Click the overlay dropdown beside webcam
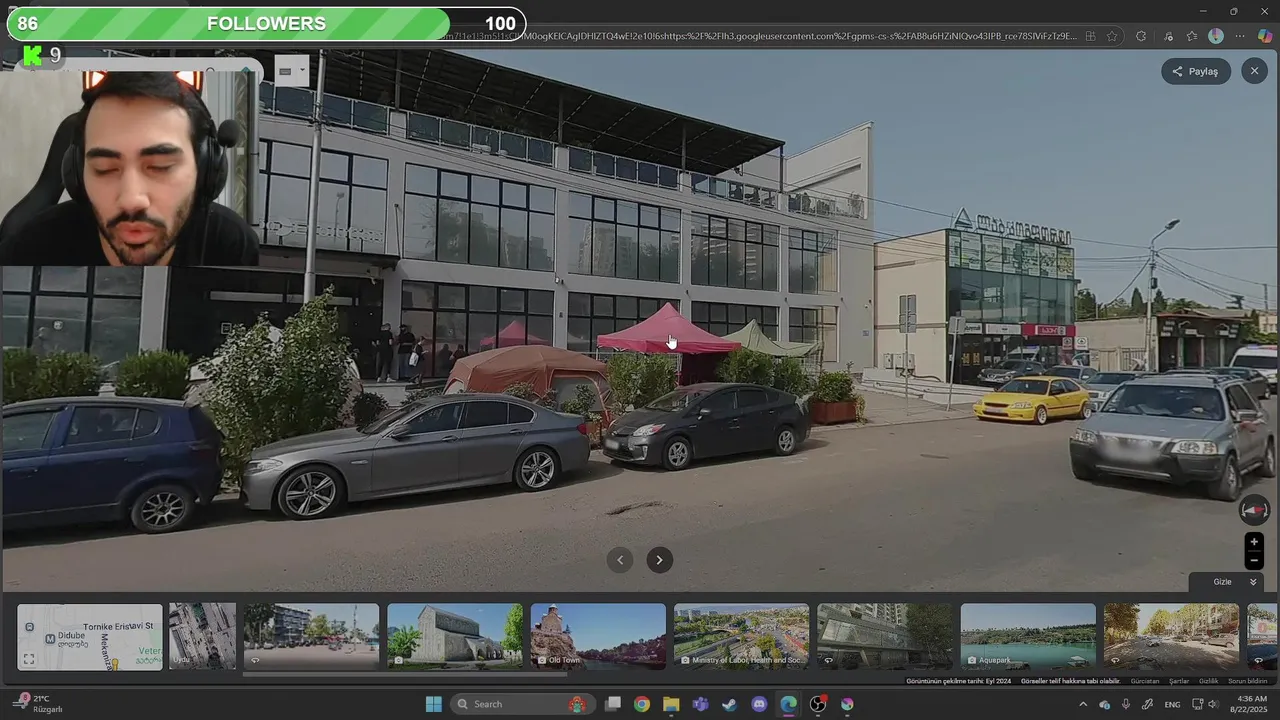 (x=292, y=71)
